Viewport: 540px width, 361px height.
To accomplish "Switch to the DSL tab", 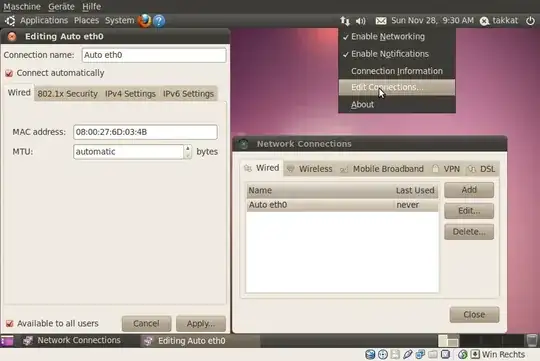I will point(482,169).
